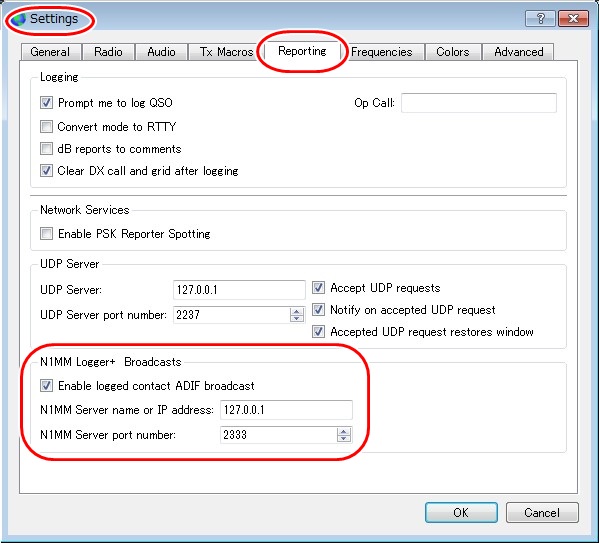599x543 pixels.
Task: Switch to the Radio tab
Action: click(108, 52)
